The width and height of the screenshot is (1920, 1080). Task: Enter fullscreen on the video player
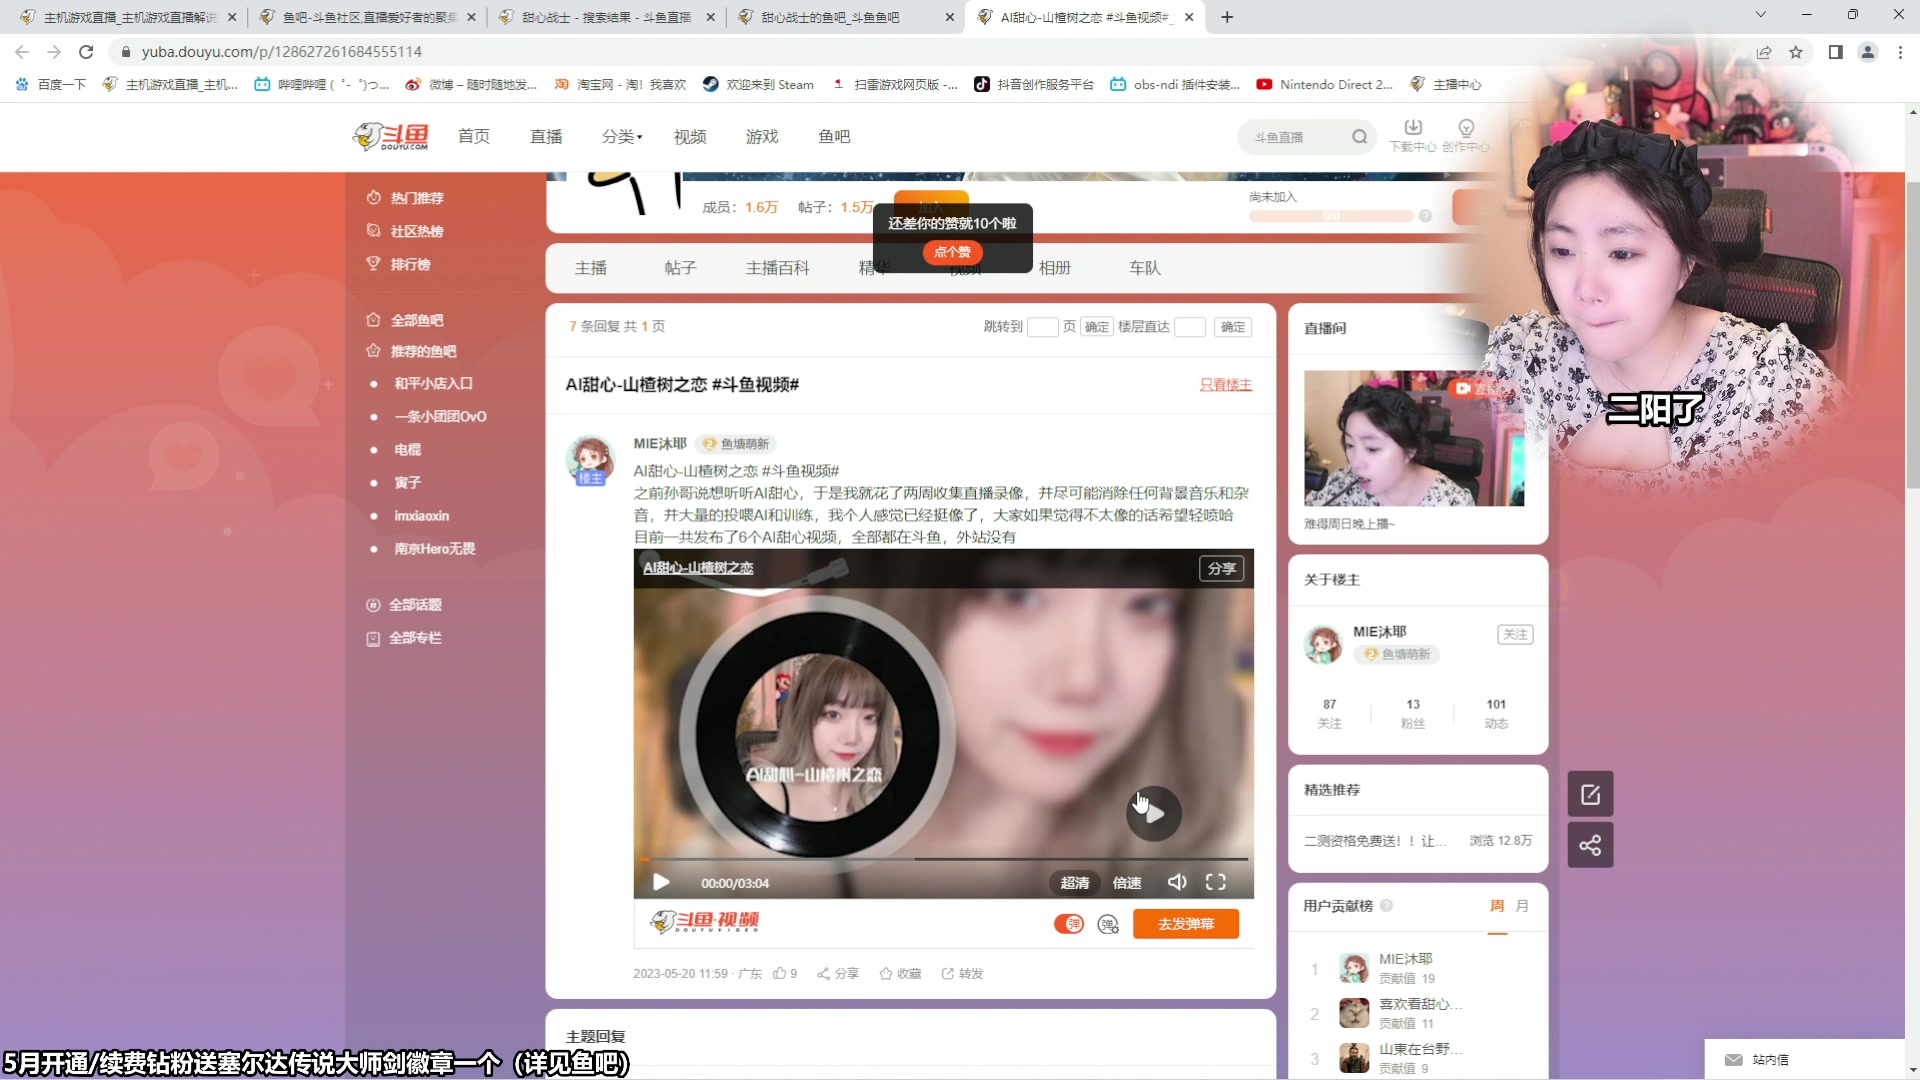pos(1215,882)
